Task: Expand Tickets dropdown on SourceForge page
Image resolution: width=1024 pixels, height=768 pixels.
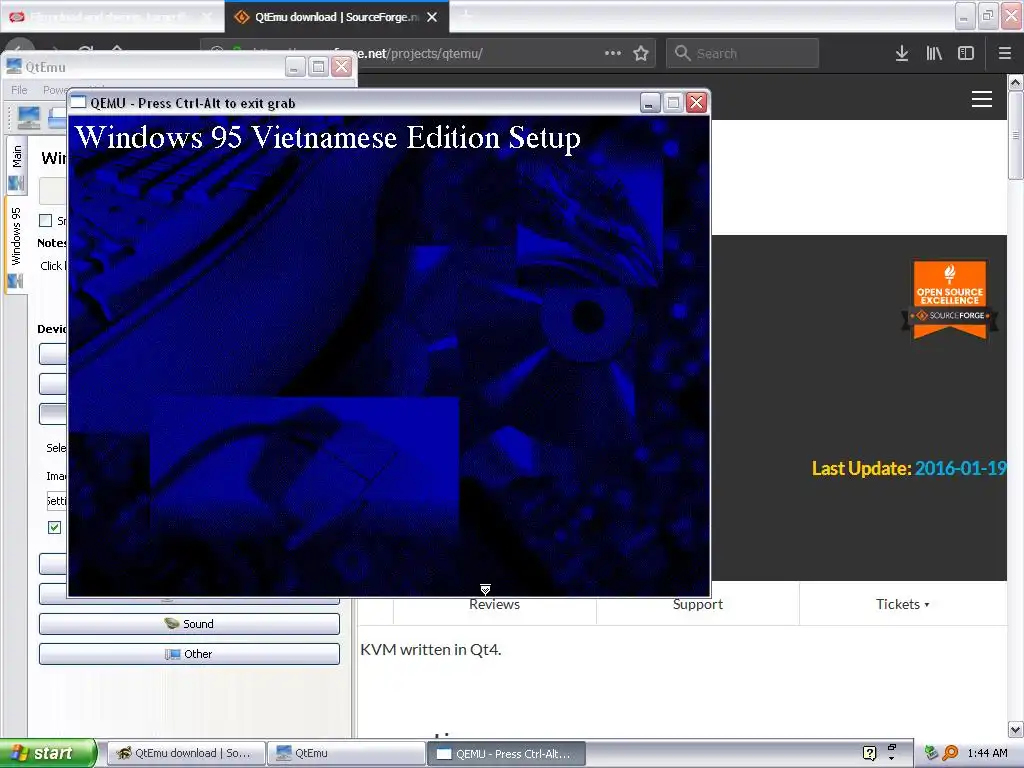Action: click(902, 604)
